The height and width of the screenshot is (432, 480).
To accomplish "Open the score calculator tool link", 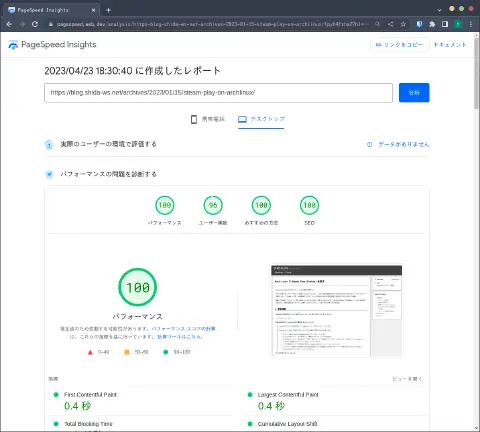I will [180, 337].
